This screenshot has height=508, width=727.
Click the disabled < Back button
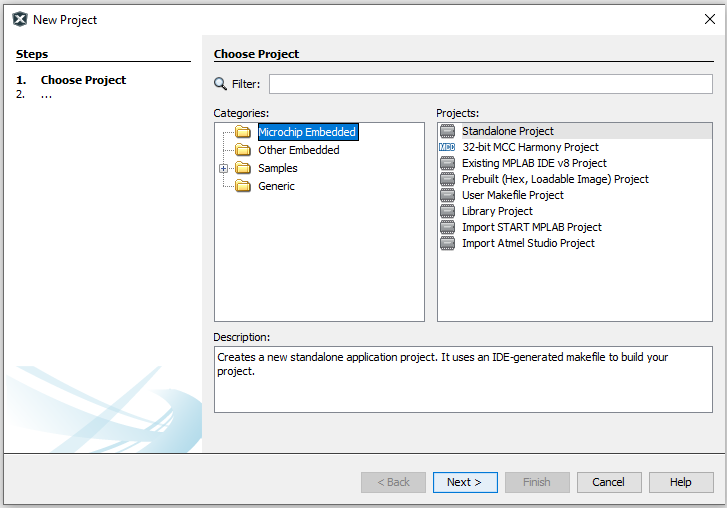(393, 483)
